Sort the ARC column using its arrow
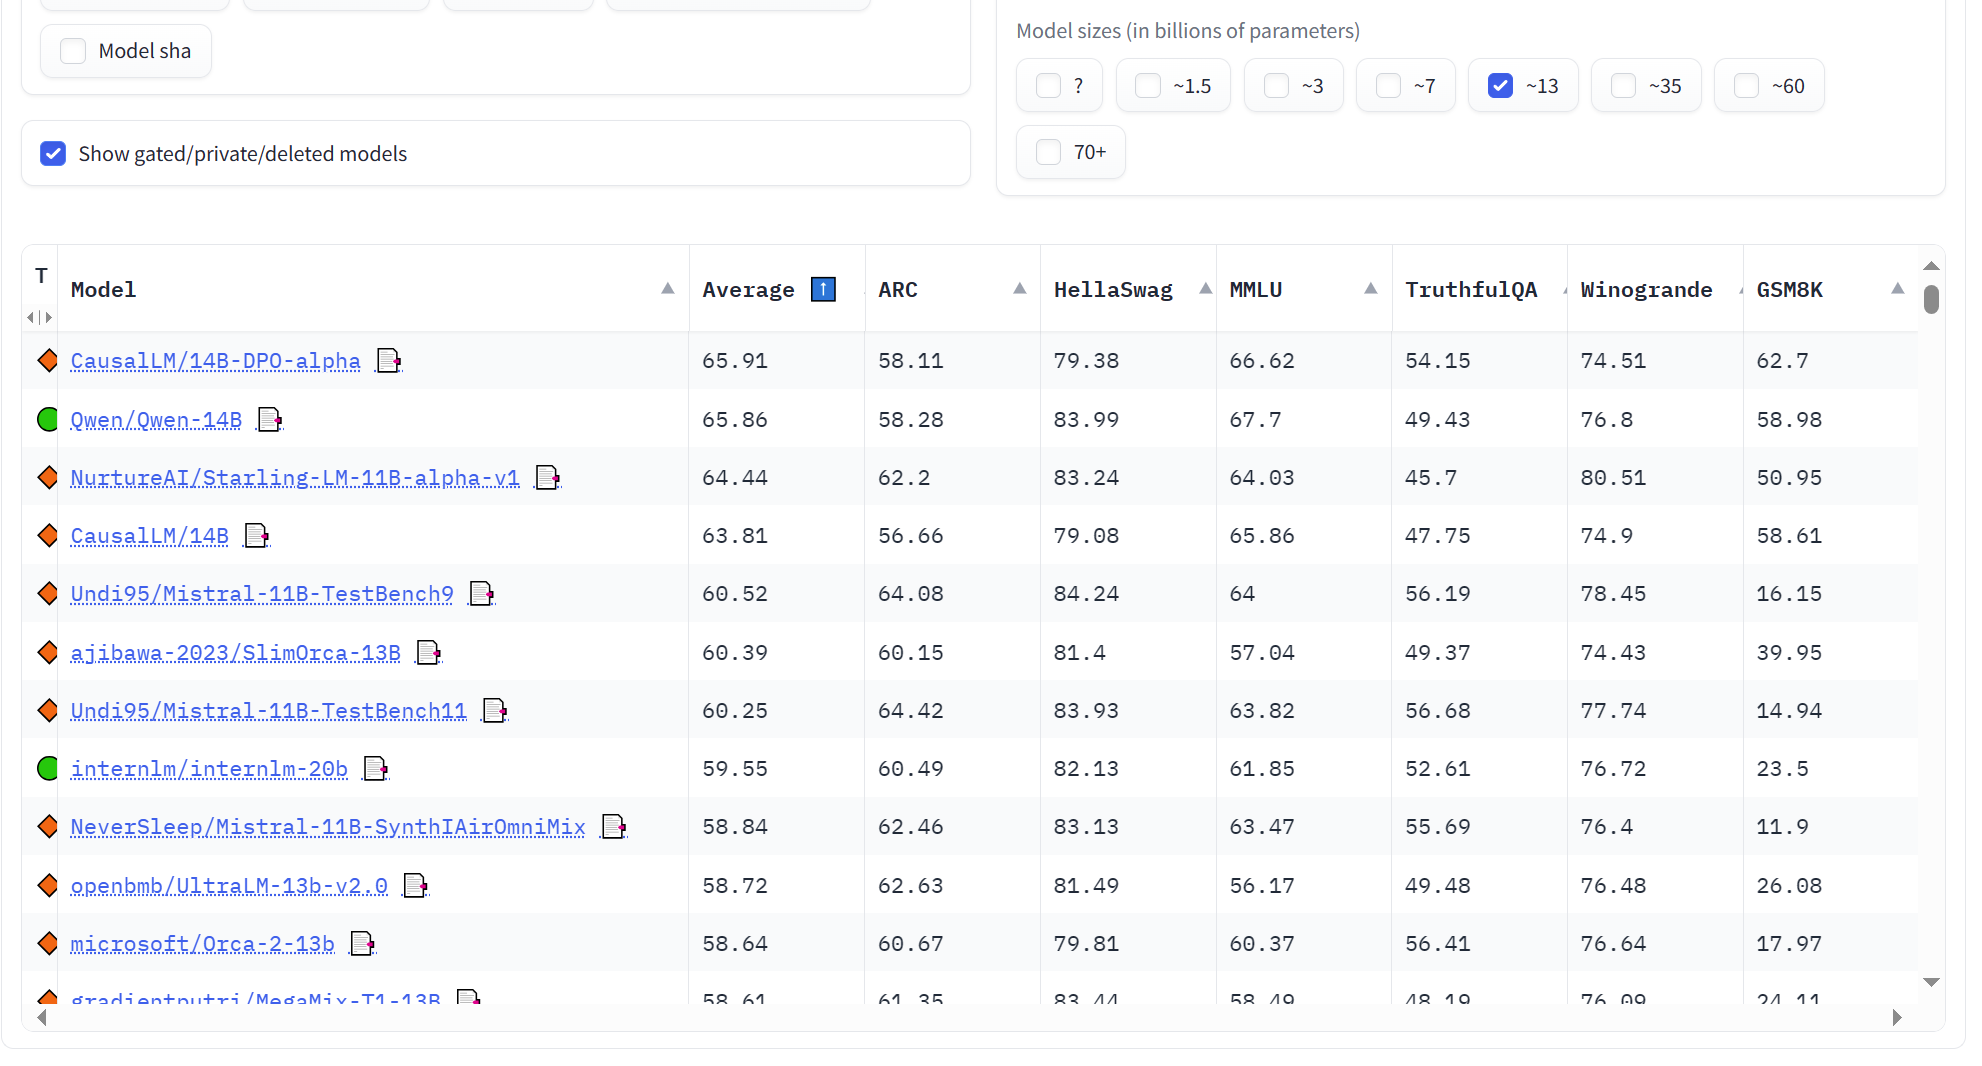The width and height of the screenshot is (1982, 1066). coord(1019,289)
